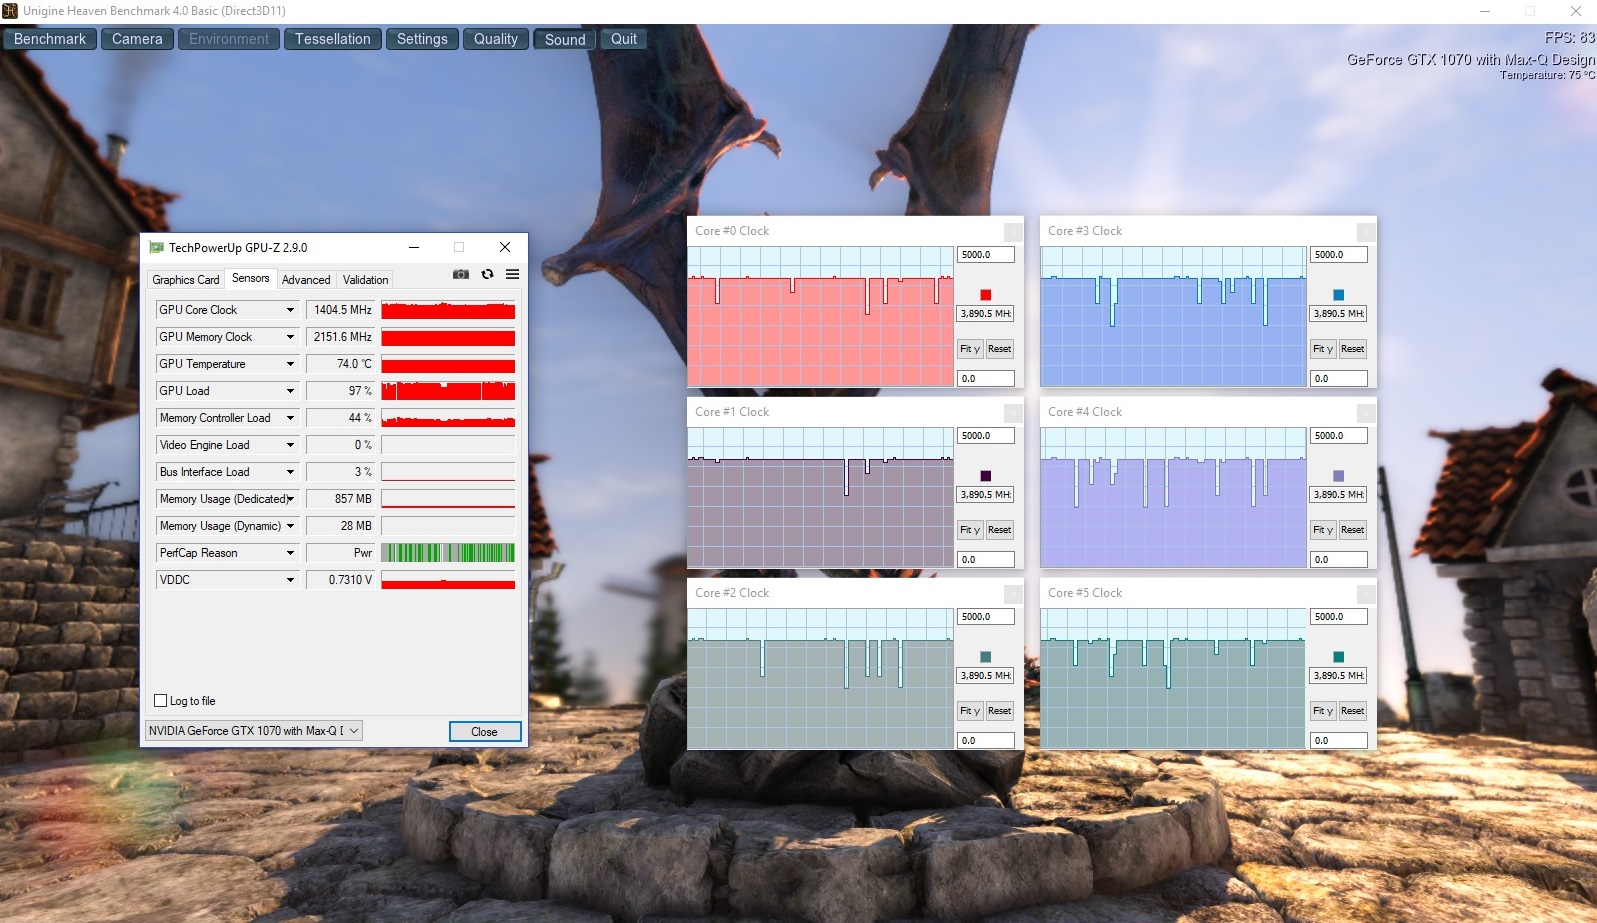
Task: Open the GPU-Z hamburger menu
Action: pyautogui.click(x=512, y=274)
